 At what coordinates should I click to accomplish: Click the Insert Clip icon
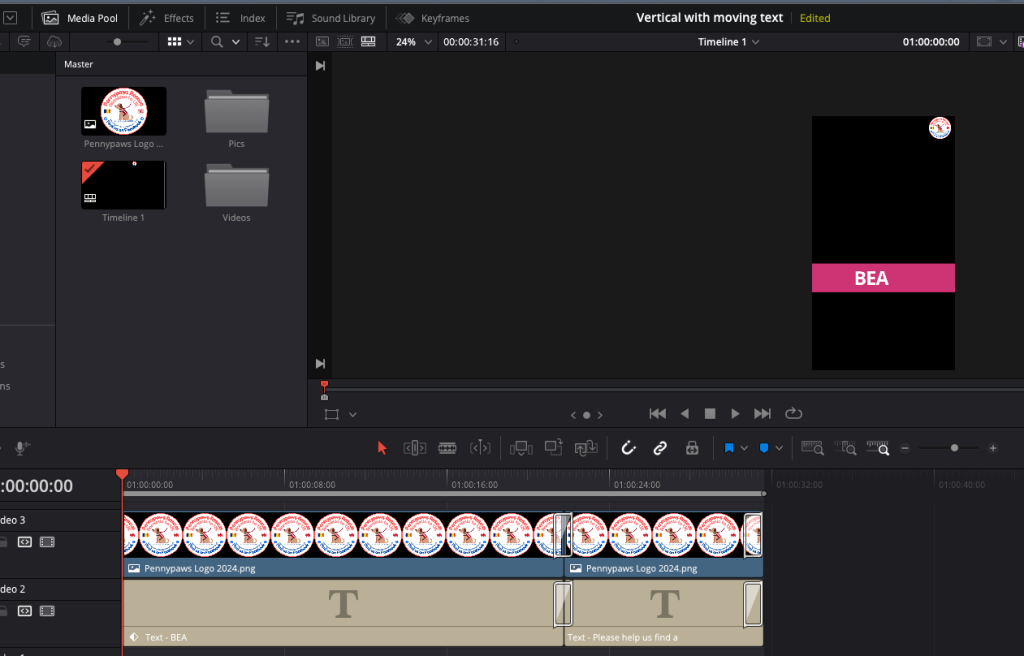point(521,448)
